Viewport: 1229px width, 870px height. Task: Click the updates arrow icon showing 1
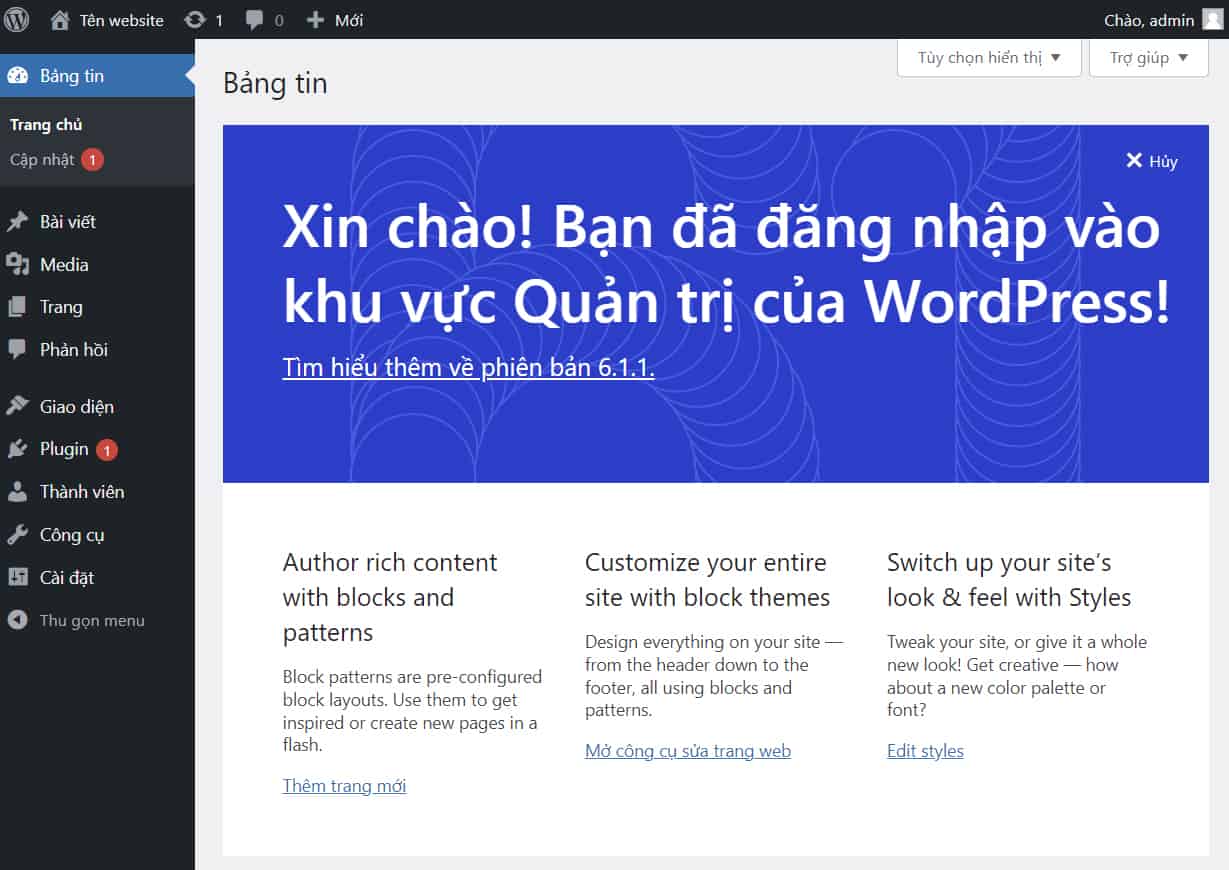(x=196, y=18)
